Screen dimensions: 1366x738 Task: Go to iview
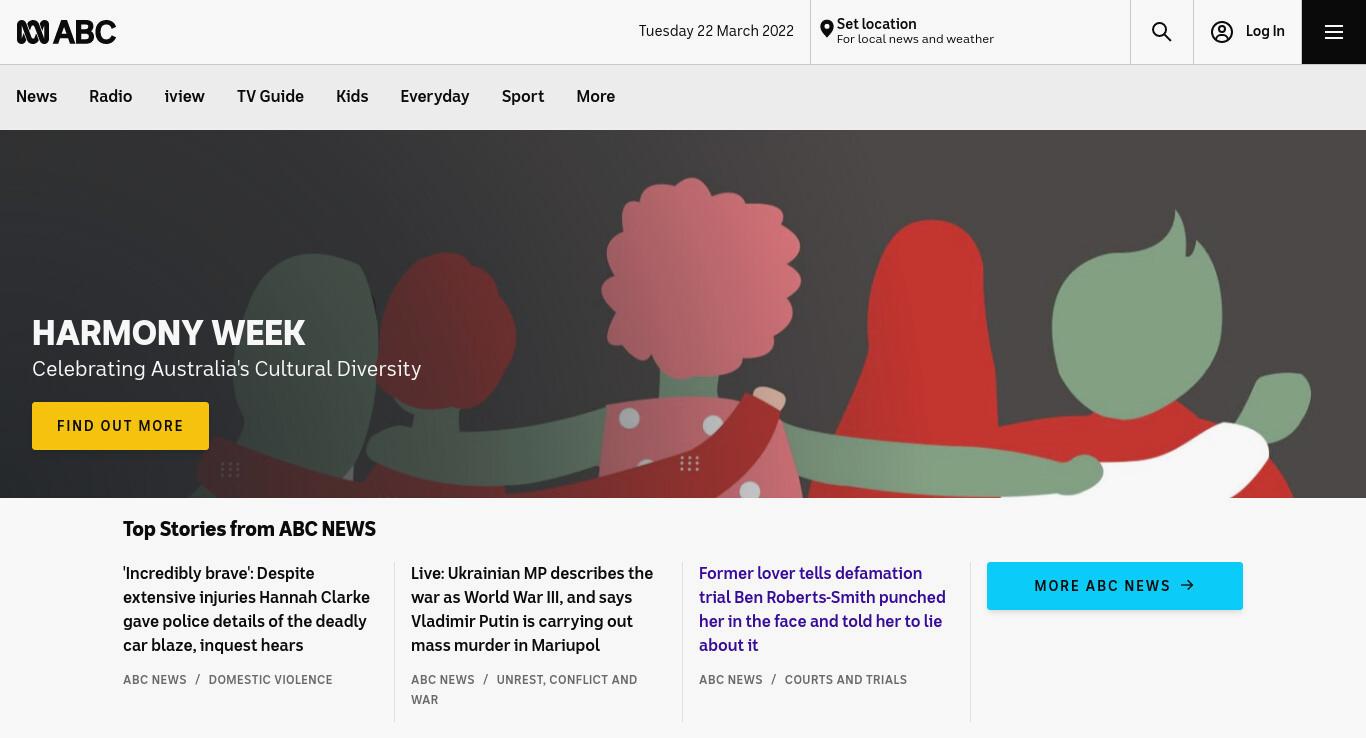tap(184, 97)
